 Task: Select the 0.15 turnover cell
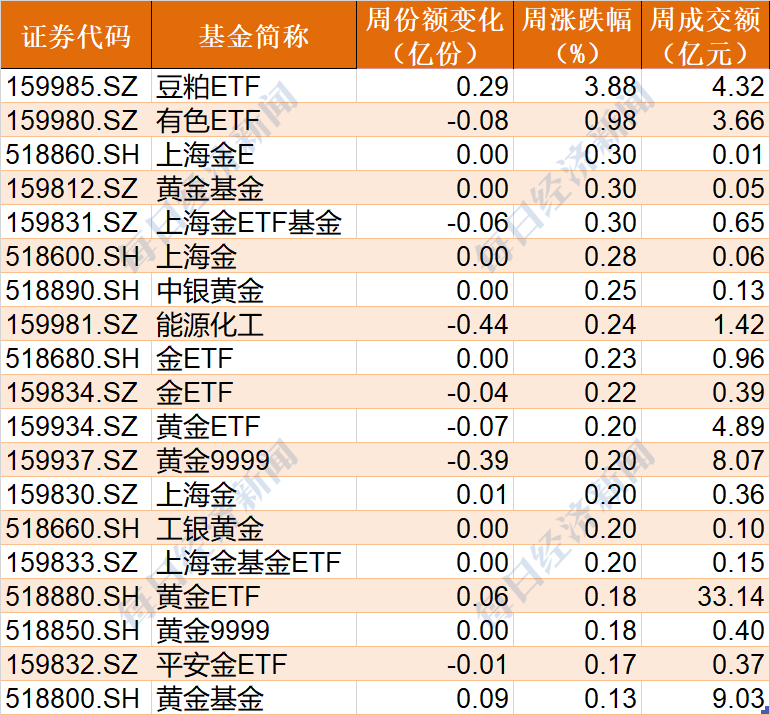tap(705, 562)
